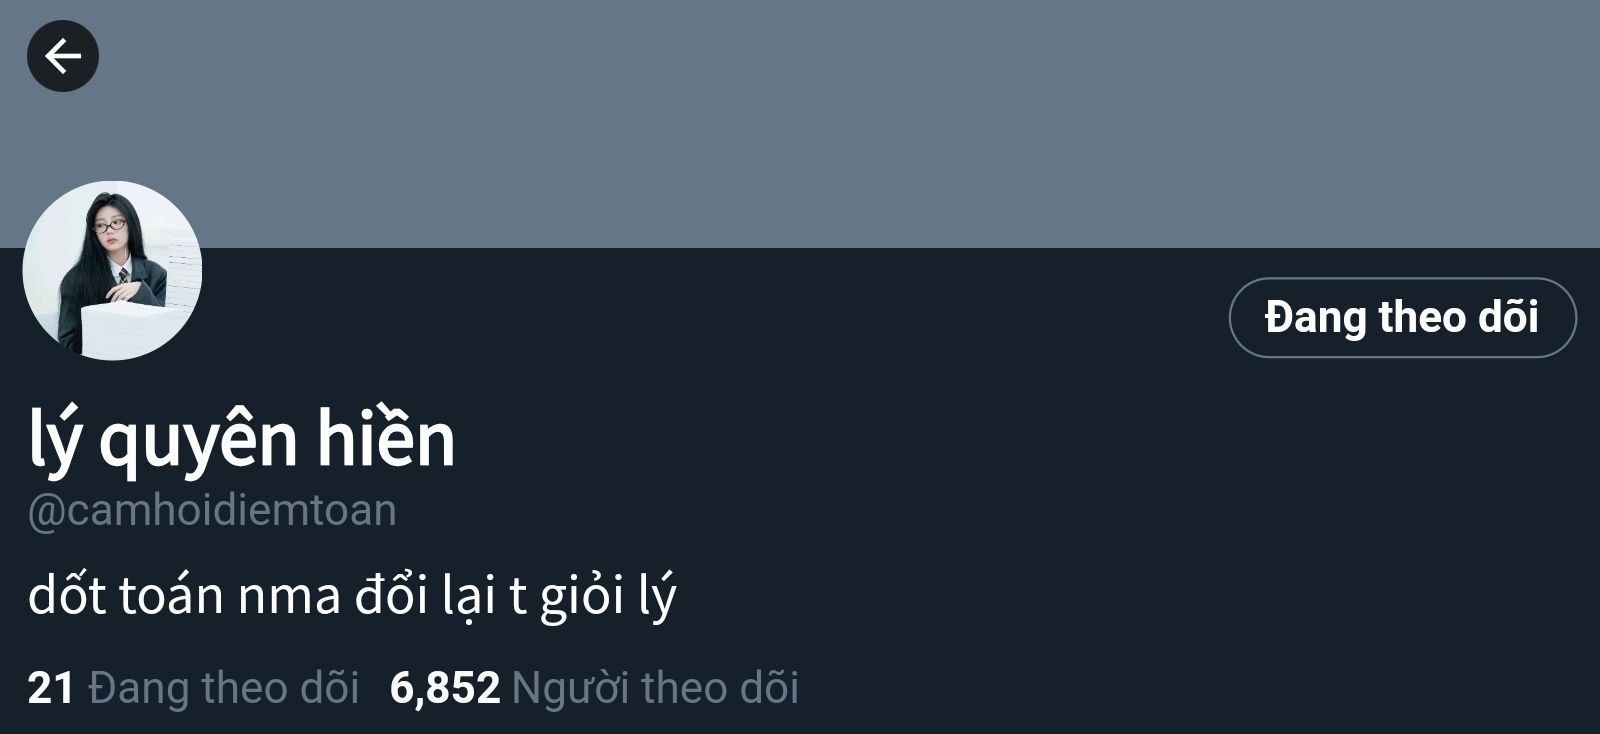Select the display name lý quyên hiền
The image size is (1600, 734).
pos(242,439)
